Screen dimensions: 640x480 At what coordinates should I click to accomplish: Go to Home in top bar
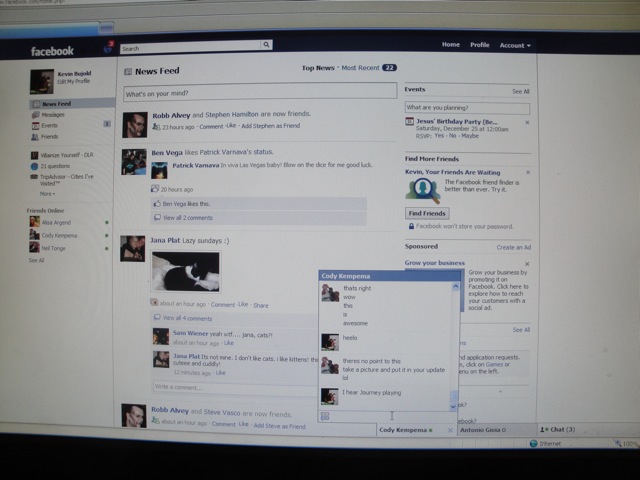(x=451, y=44)
